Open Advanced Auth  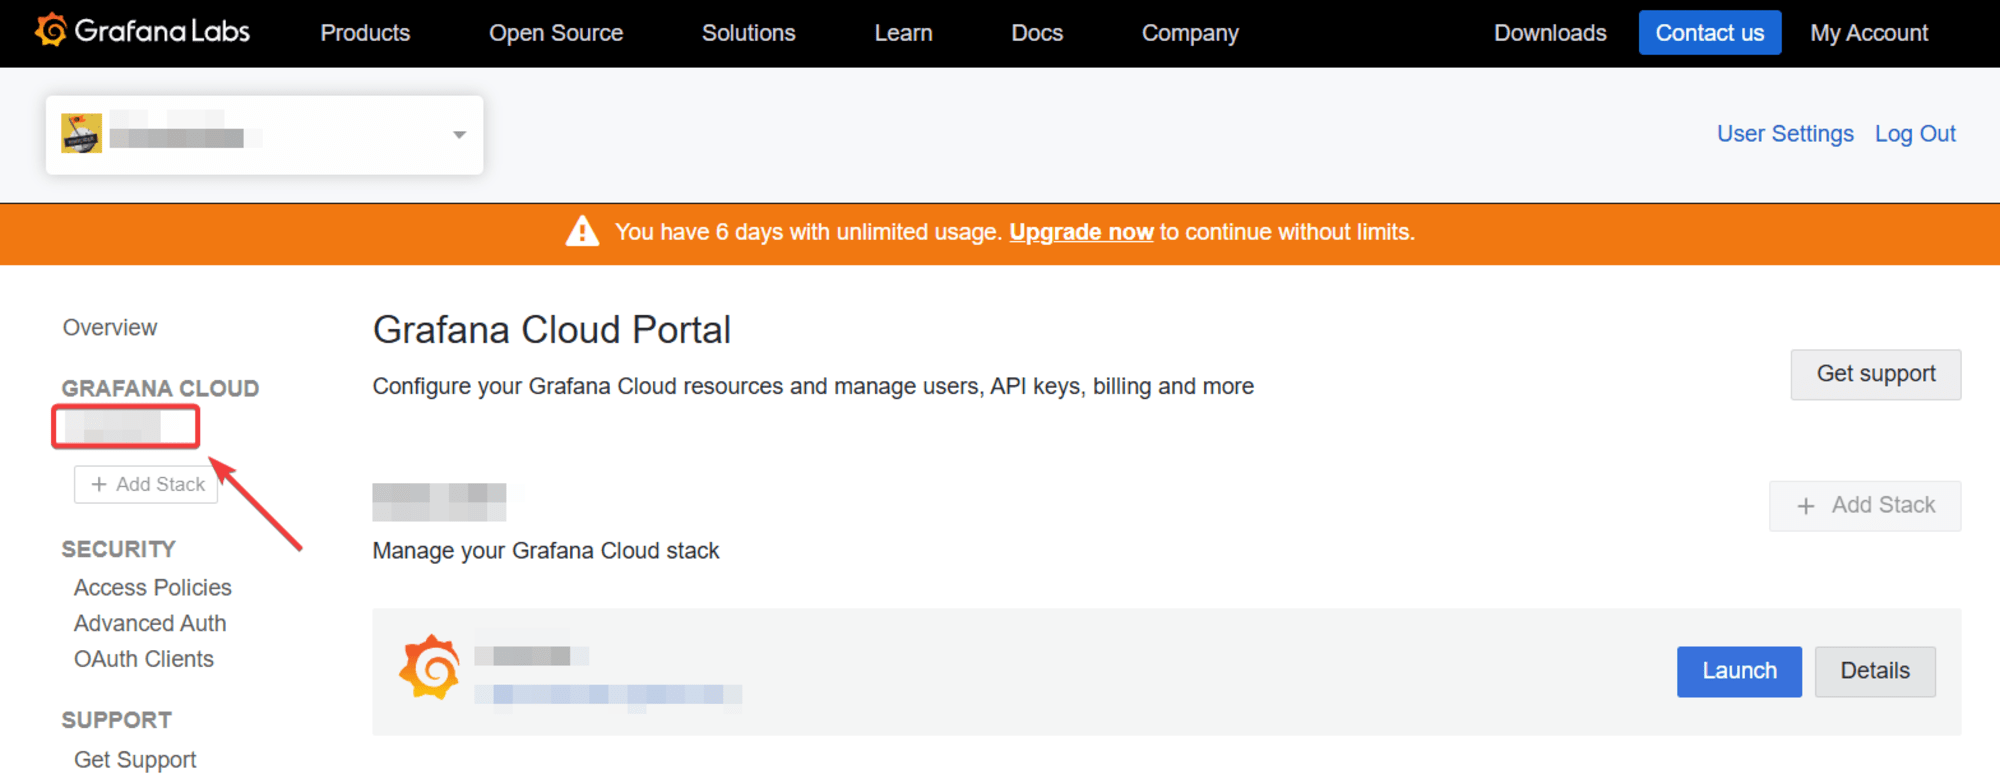pyautogui.click(x=150, y=624)
